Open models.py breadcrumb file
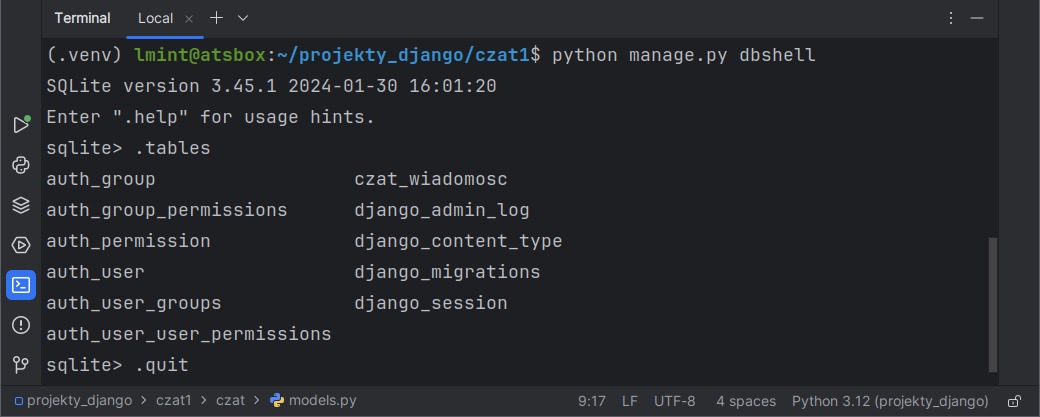 (x=323, y=401)
